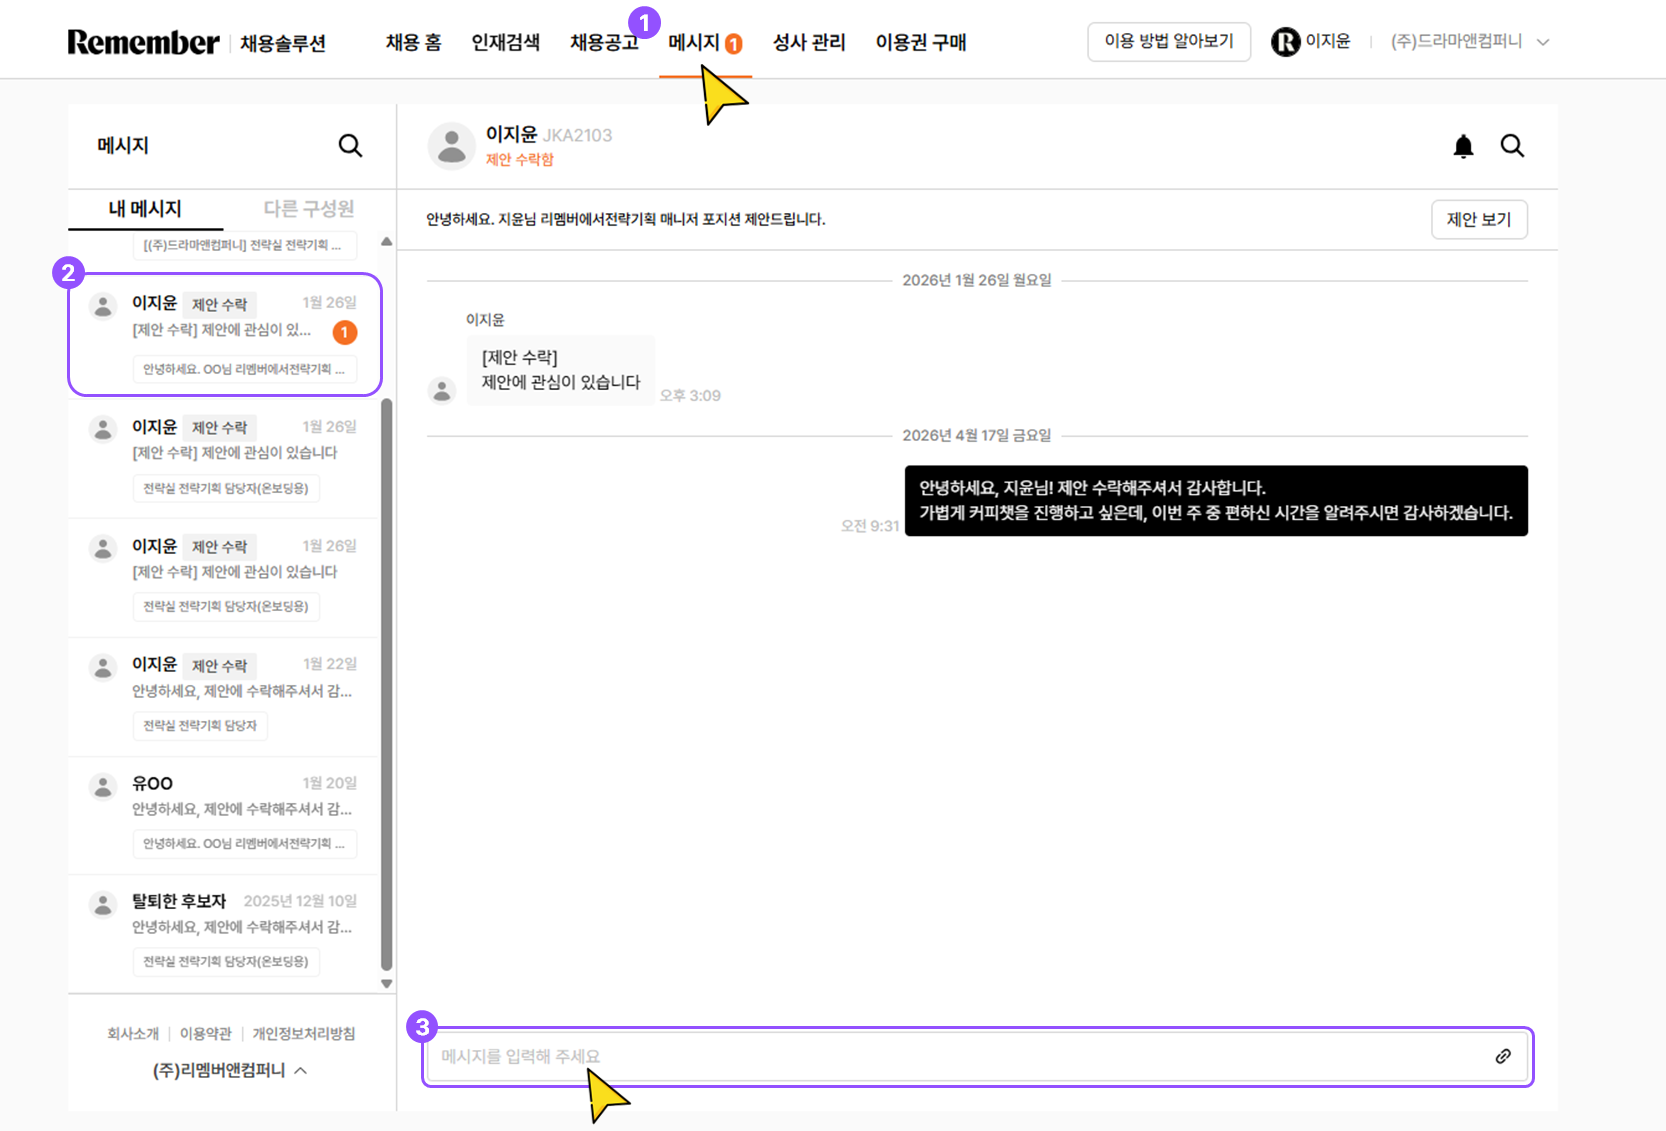Screen dimensions: 1666x1131
Task: Click the avatar of 탈퇴한 후보자 conversation
Action: click(103, 905)
